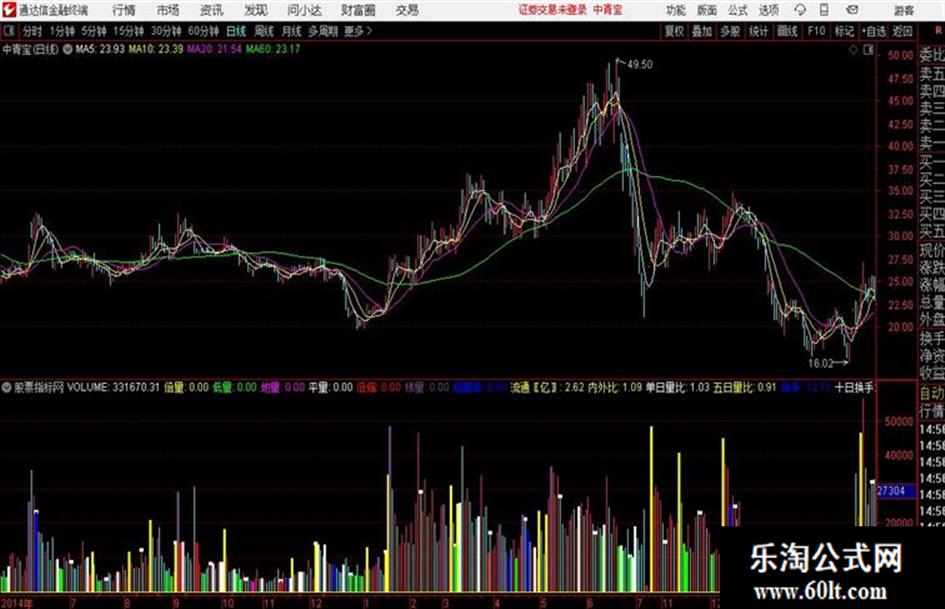945x609 pixels.
Task: Switch to the 1分钟 period tab
Action: pyautogui.click(x=61, y=31)
